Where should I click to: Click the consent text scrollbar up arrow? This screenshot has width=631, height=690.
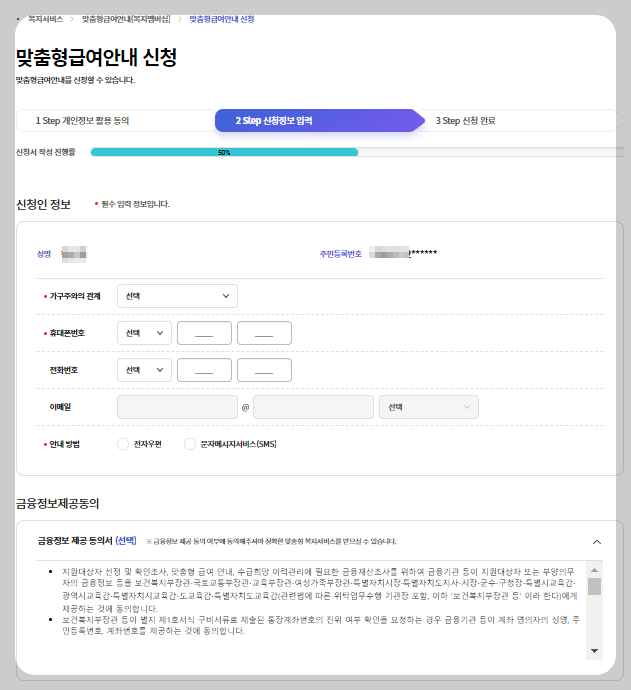(594, 570)
